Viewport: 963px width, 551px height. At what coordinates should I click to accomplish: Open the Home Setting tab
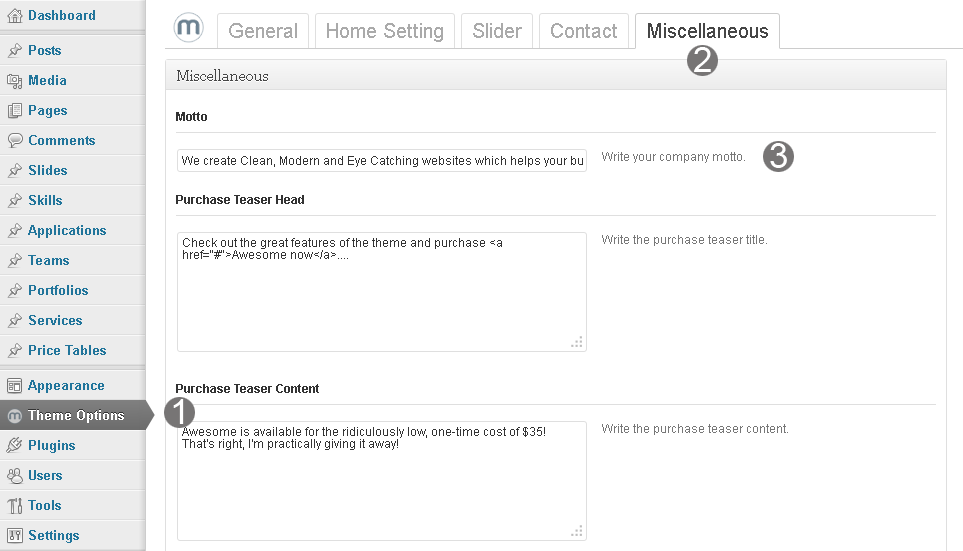(384, 31)
